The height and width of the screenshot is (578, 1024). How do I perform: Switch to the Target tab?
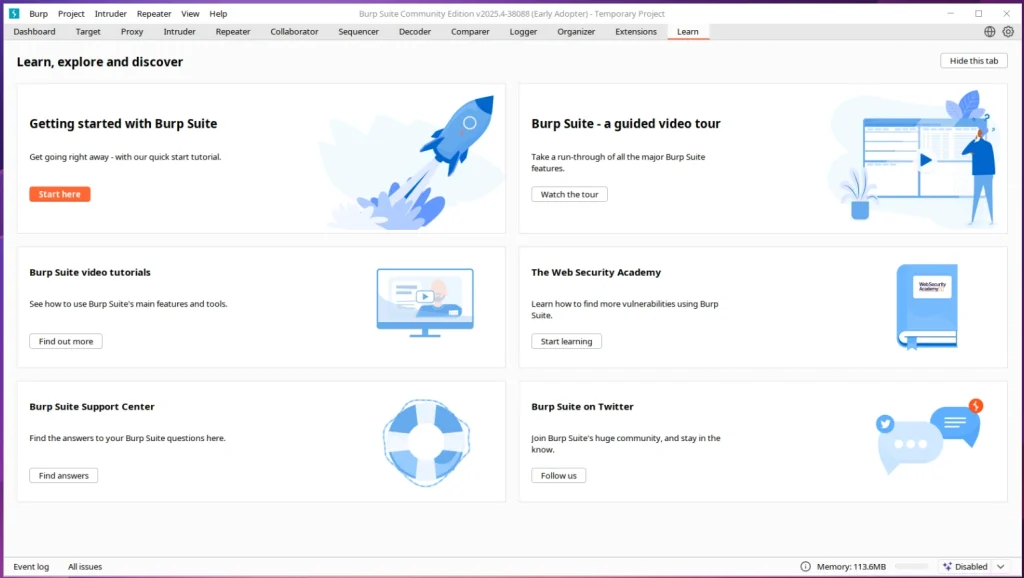(88, 31)
